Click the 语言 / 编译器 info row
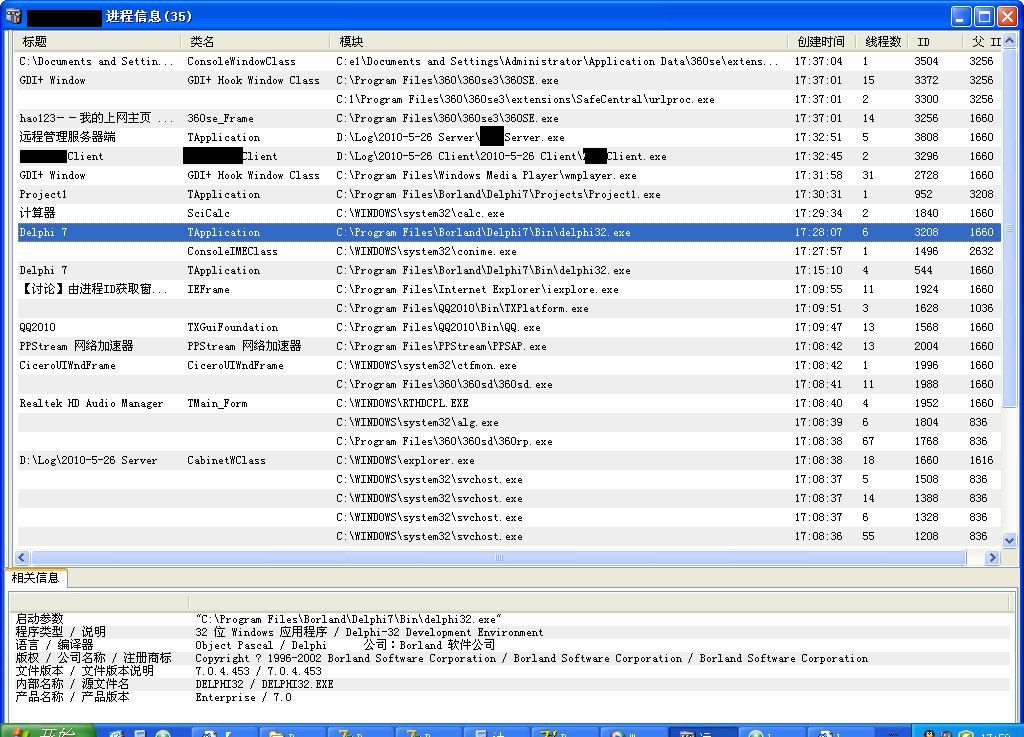 pos(511,645)
